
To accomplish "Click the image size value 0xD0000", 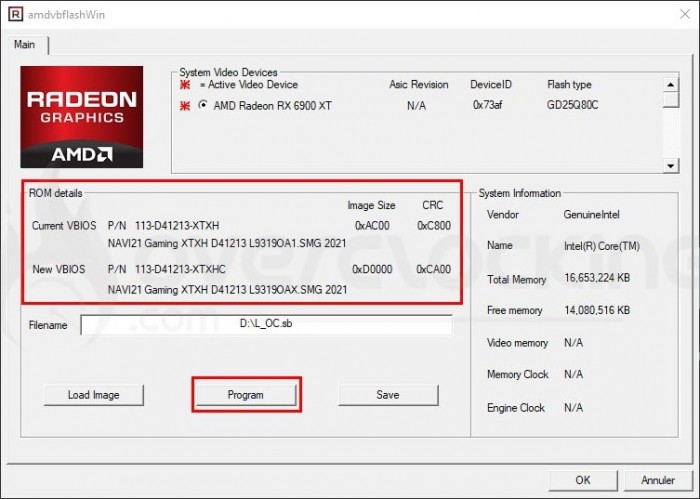I will click(372, 270).
